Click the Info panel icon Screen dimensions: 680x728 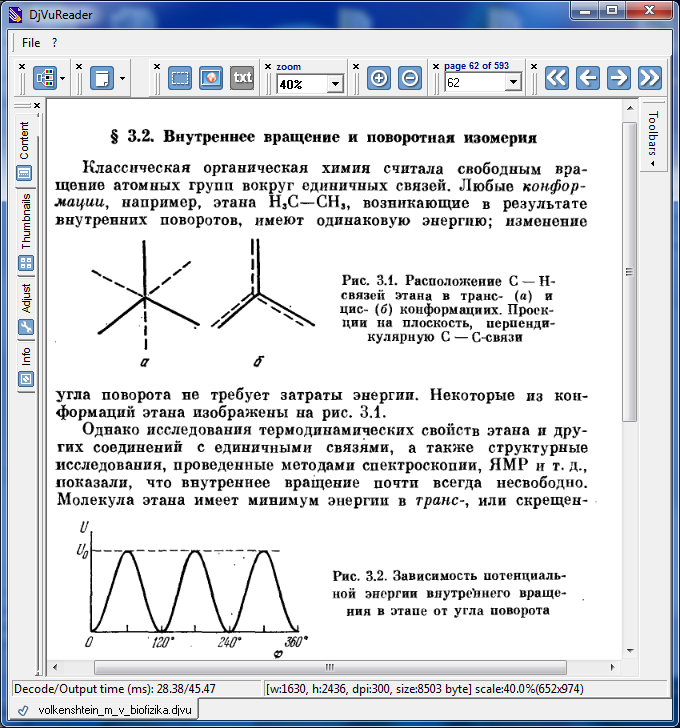(x=26, y=379)
